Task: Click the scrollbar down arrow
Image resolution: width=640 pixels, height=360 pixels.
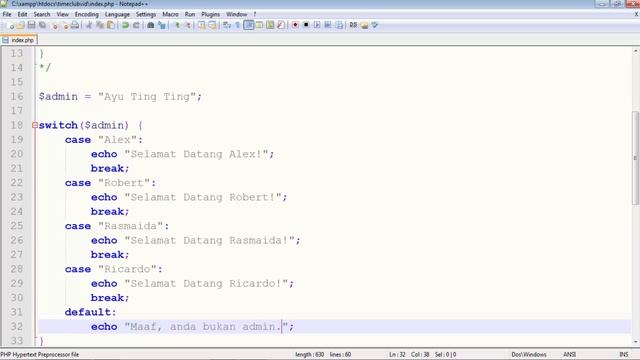Action: click(x=636, y=342)
